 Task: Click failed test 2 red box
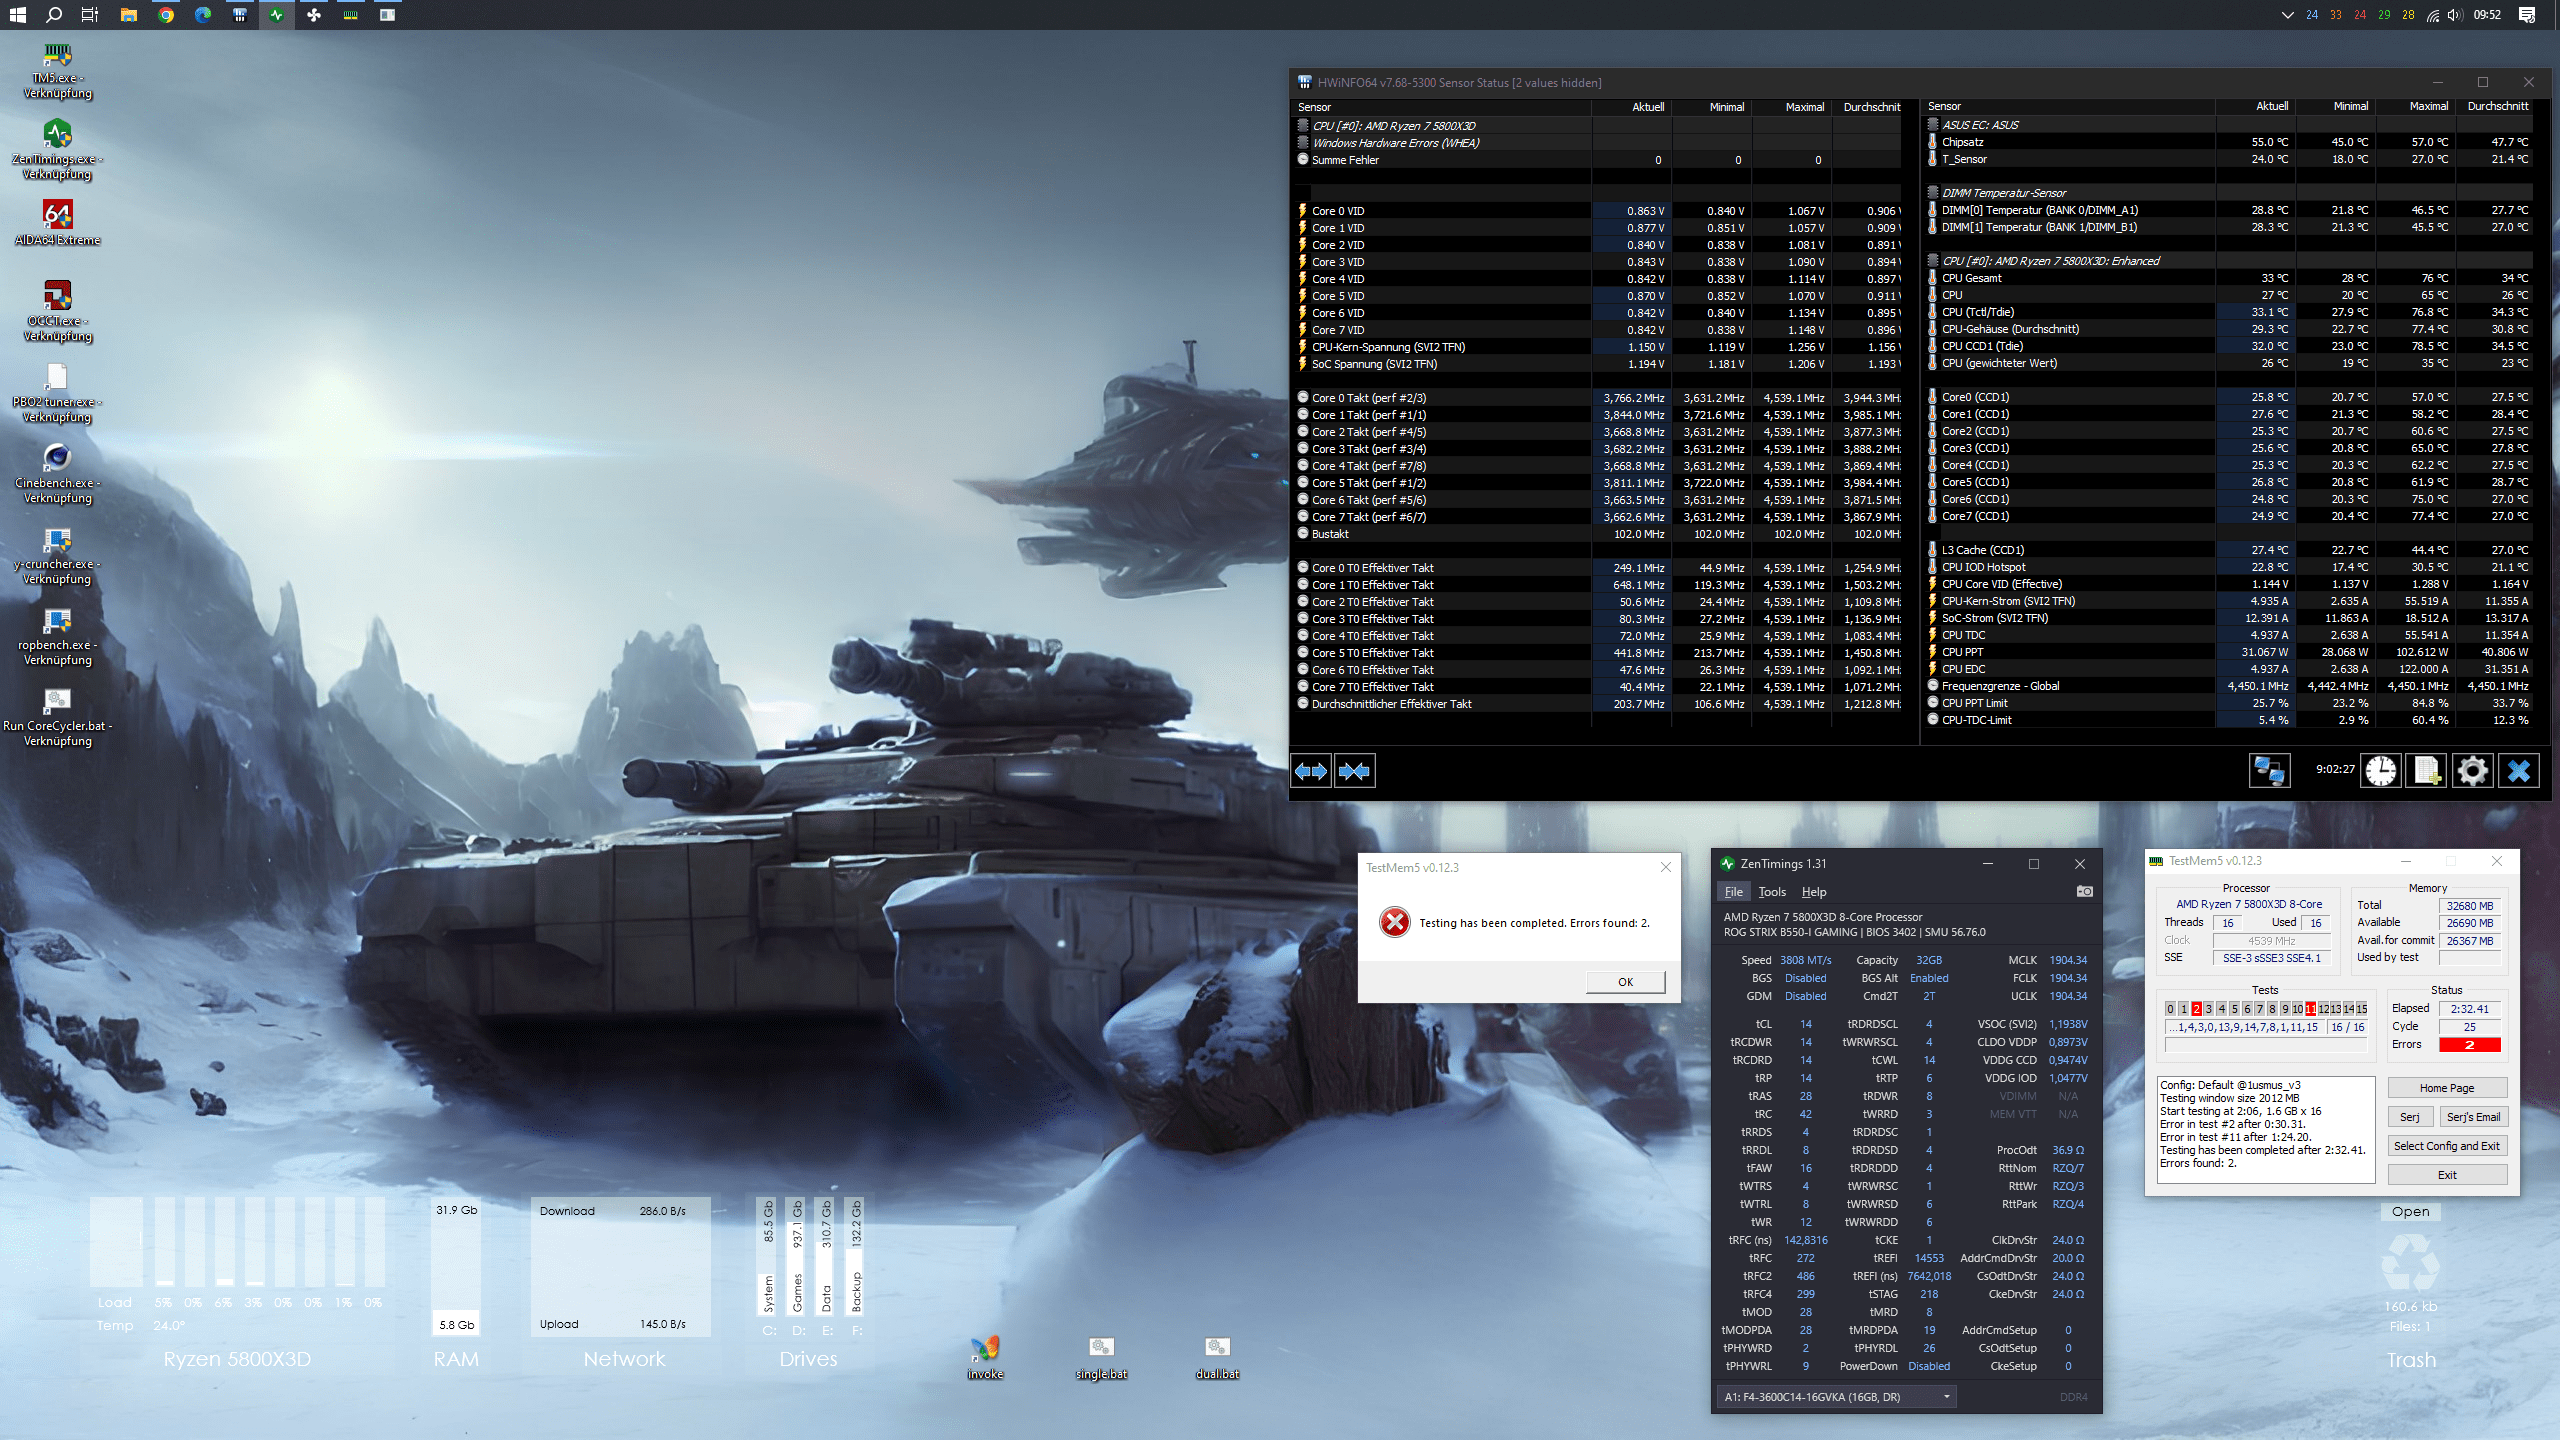[2196, 1009]
